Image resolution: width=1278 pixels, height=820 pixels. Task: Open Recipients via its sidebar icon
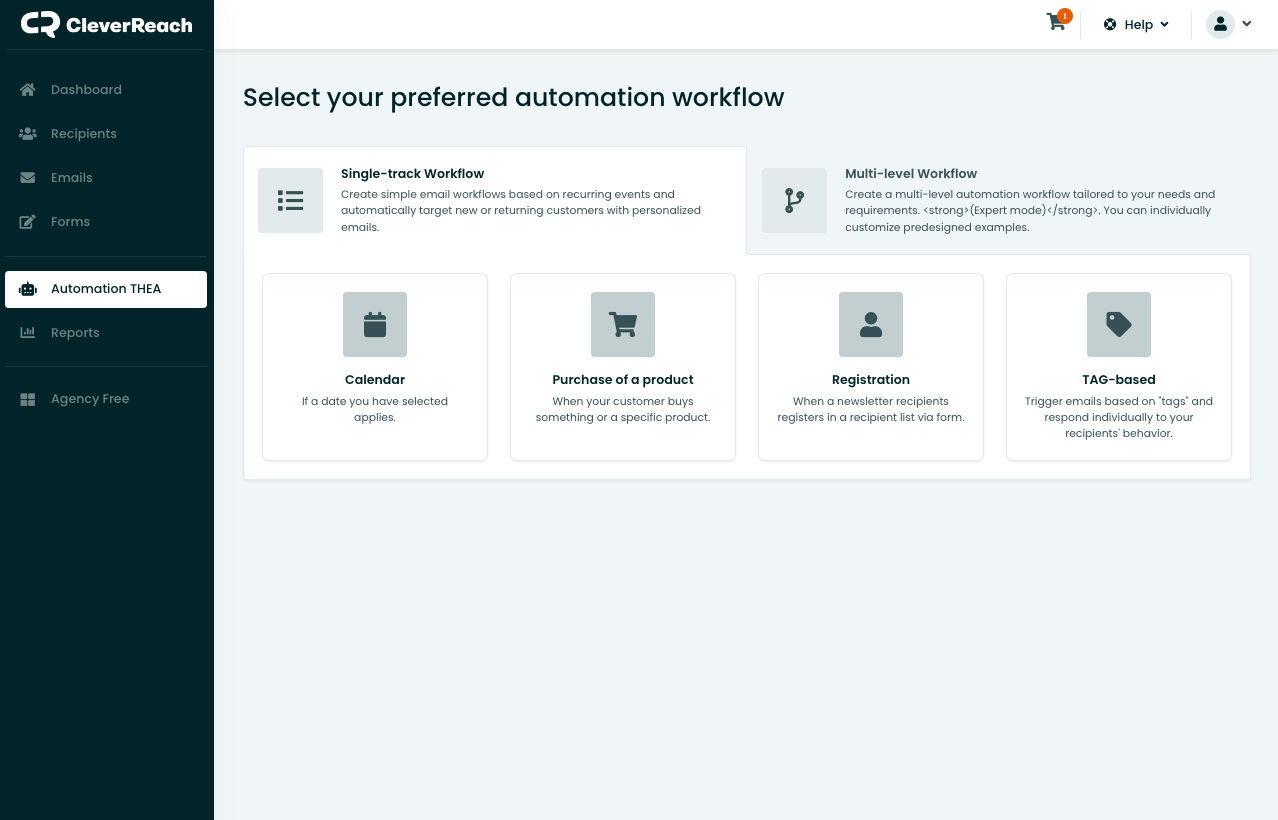27,133
